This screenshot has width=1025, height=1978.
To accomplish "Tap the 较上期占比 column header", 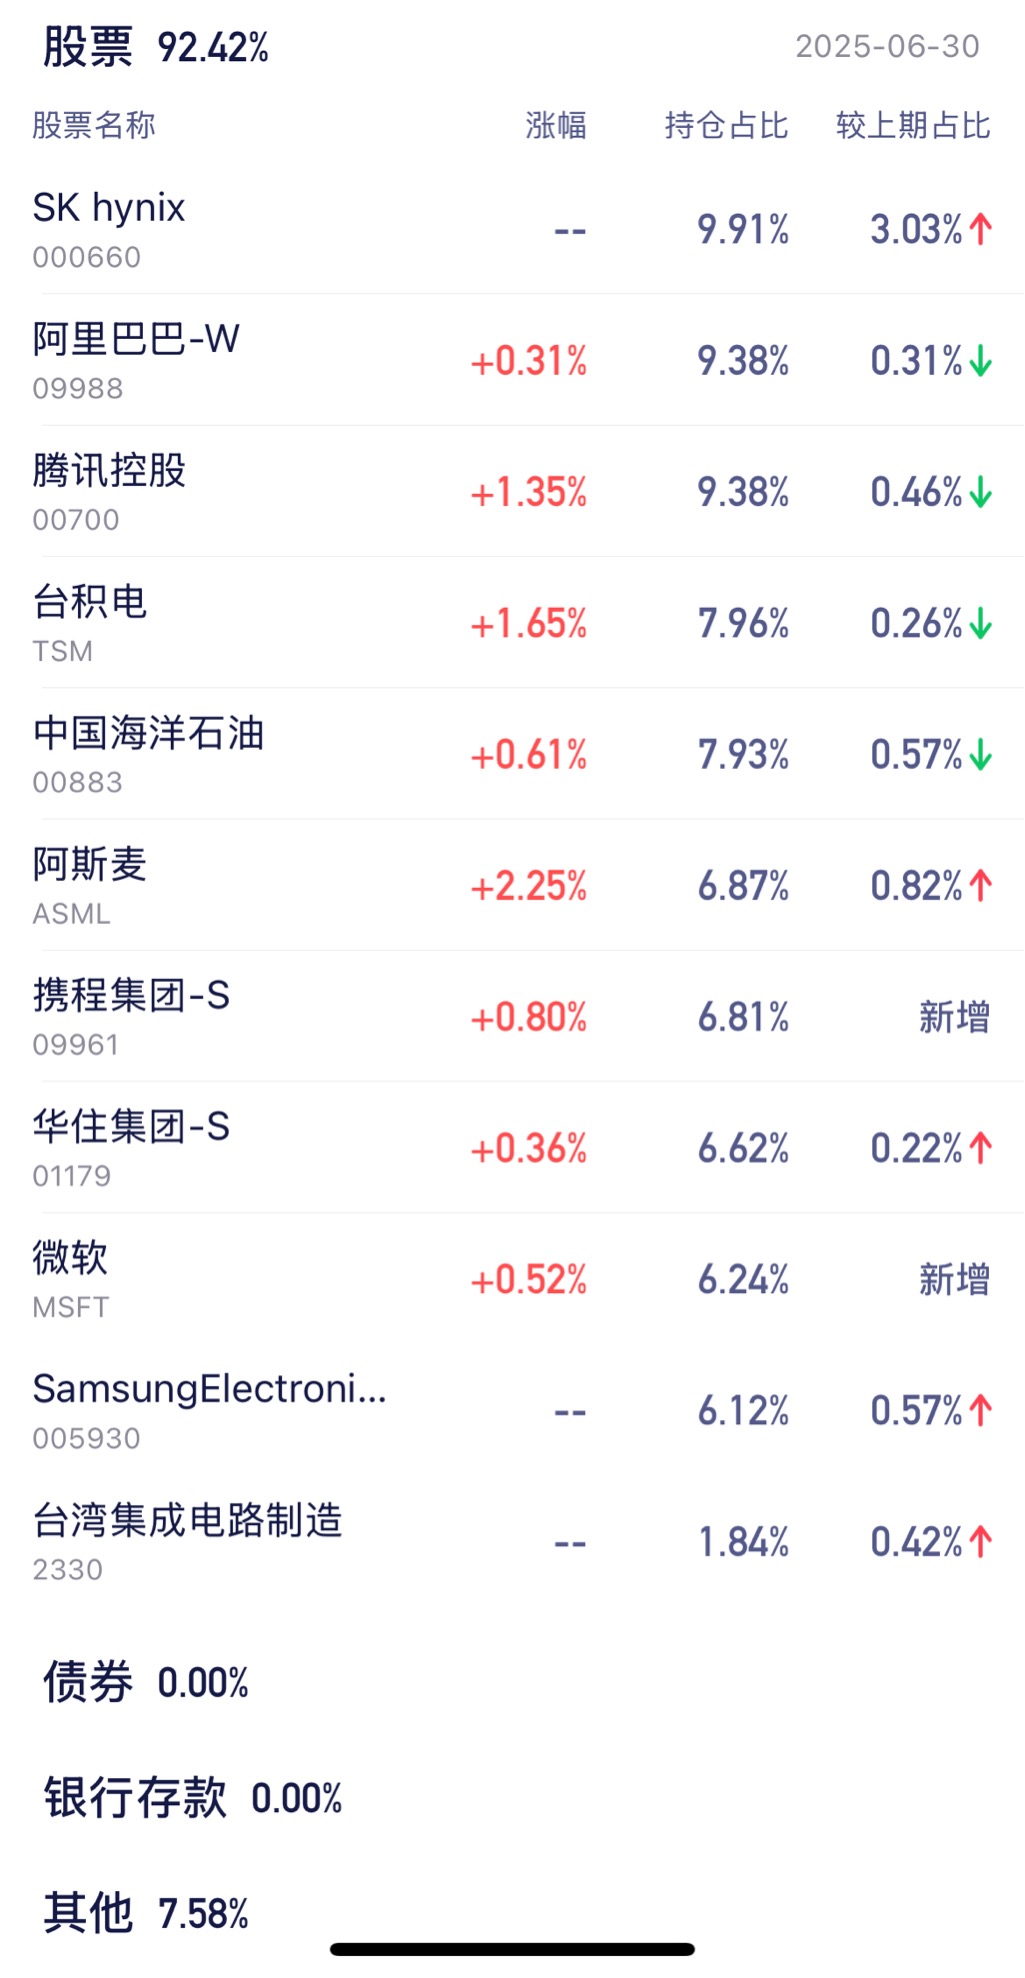I will (x=913, y=125).
